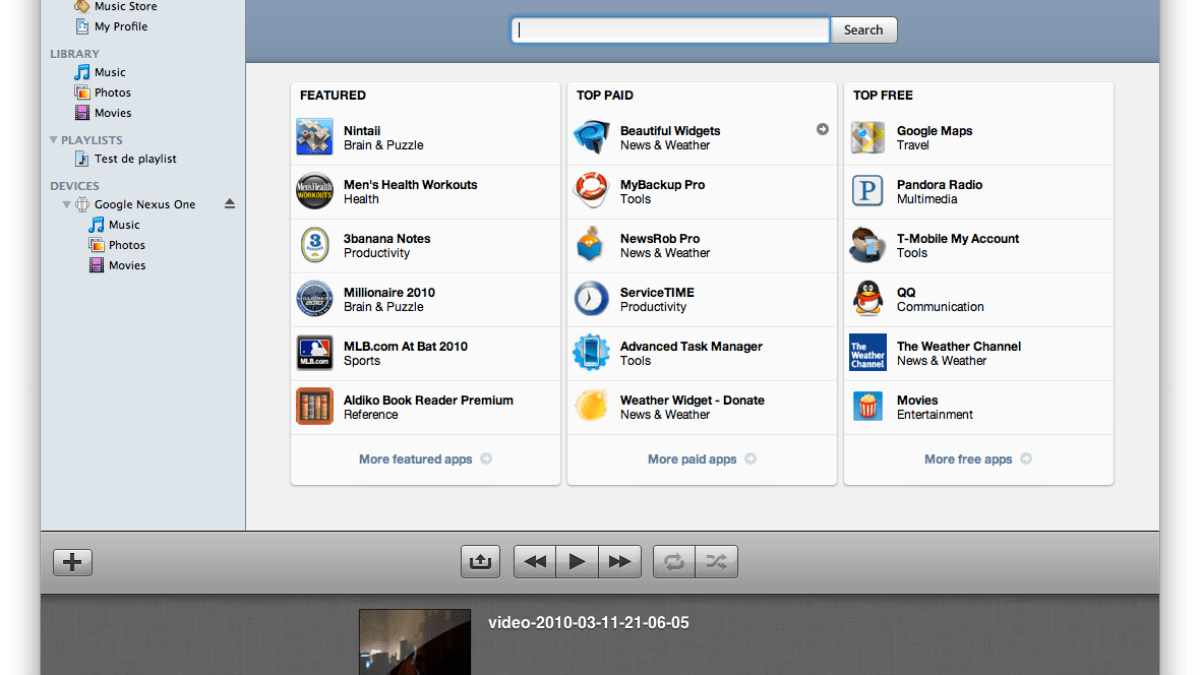Select the Google Maps app icon

click(x=867, y=137)
